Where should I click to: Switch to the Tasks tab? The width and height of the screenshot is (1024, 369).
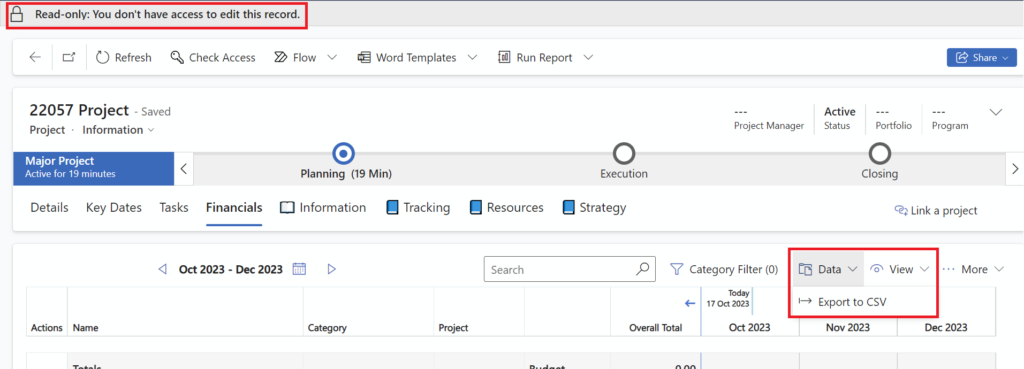174,208
